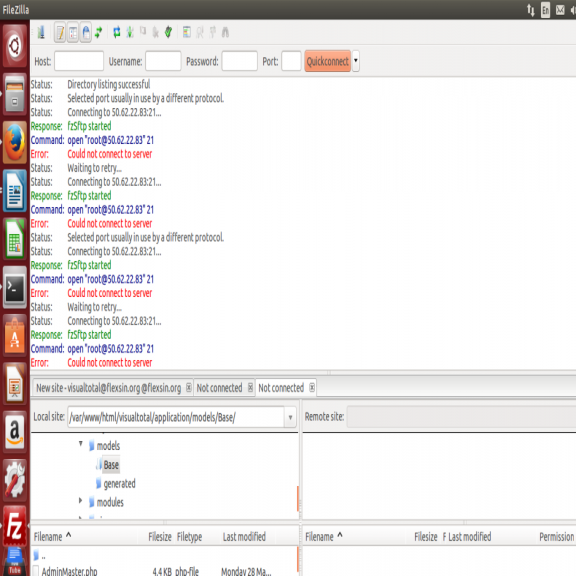Click into the Port field
The image size is (576, 576).
291,61
